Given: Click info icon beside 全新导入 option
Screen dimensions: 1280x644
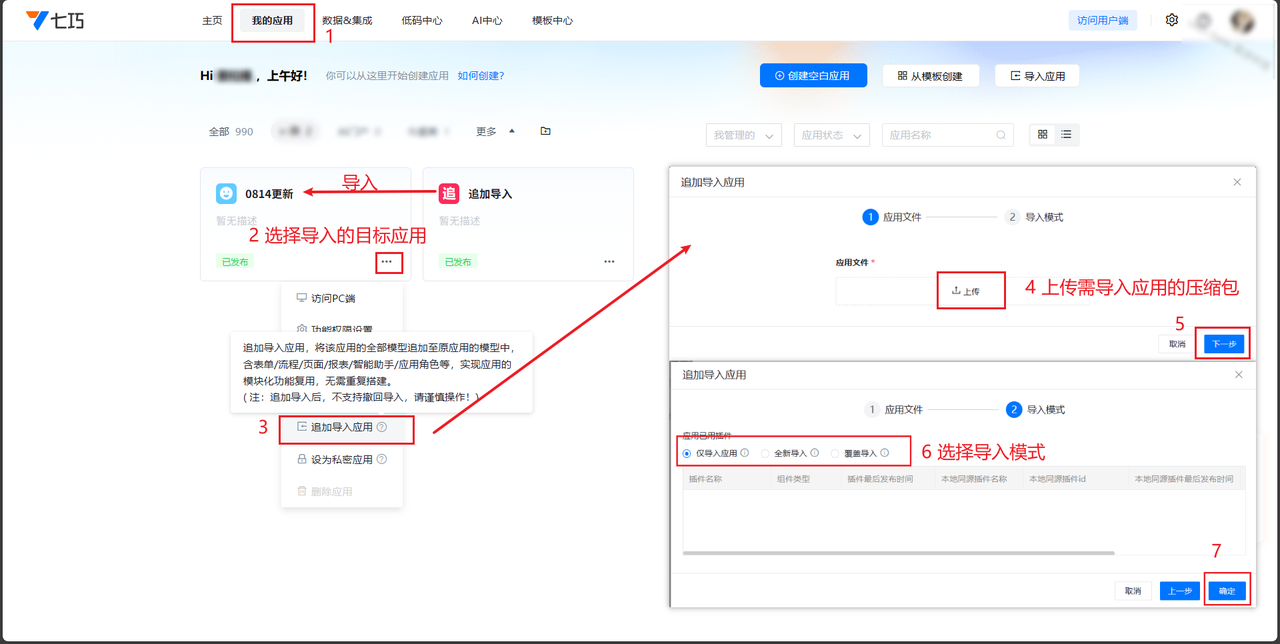Looking at the screenshot, I should [x=815, y=453].
